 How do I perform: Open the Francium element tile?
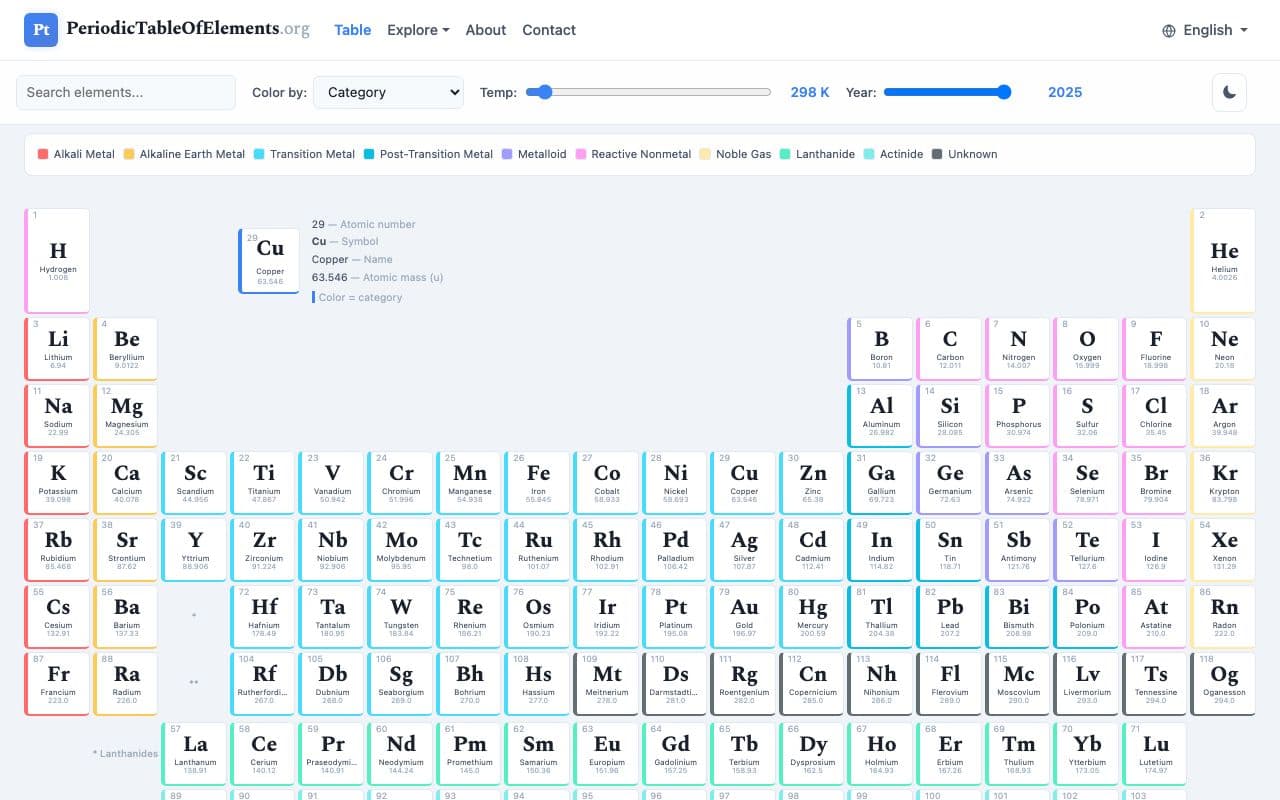tap(57, 682)
